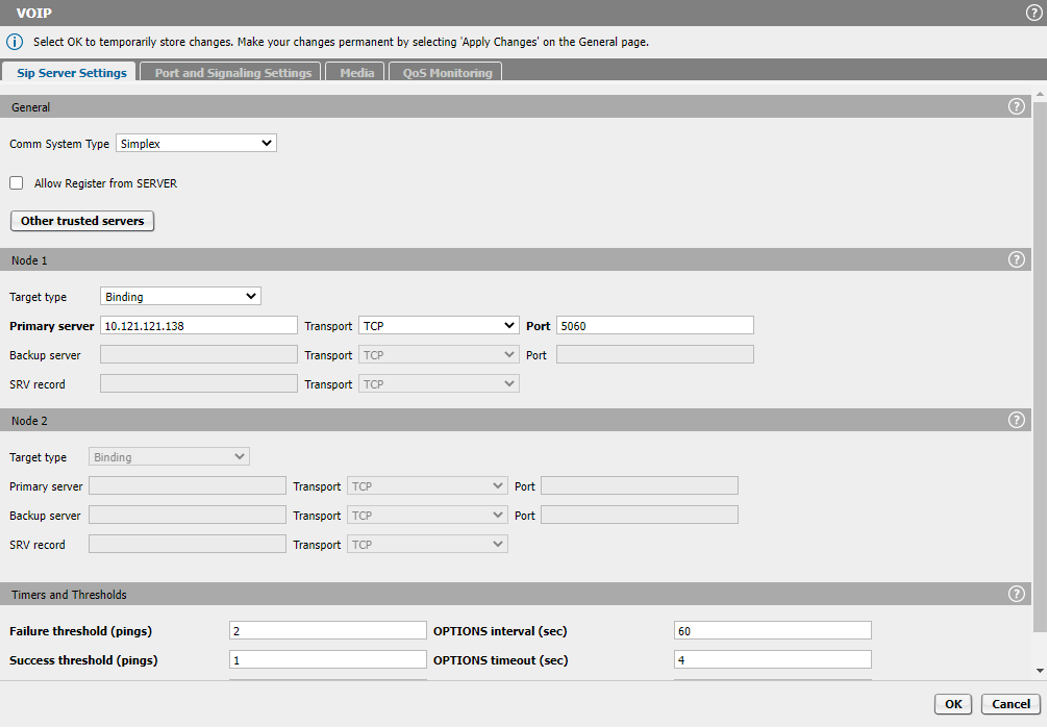The width and height of the screenshot is (1047, 728).
Task: Click the blue info icon beside the notice
Action: click(14, 41)
